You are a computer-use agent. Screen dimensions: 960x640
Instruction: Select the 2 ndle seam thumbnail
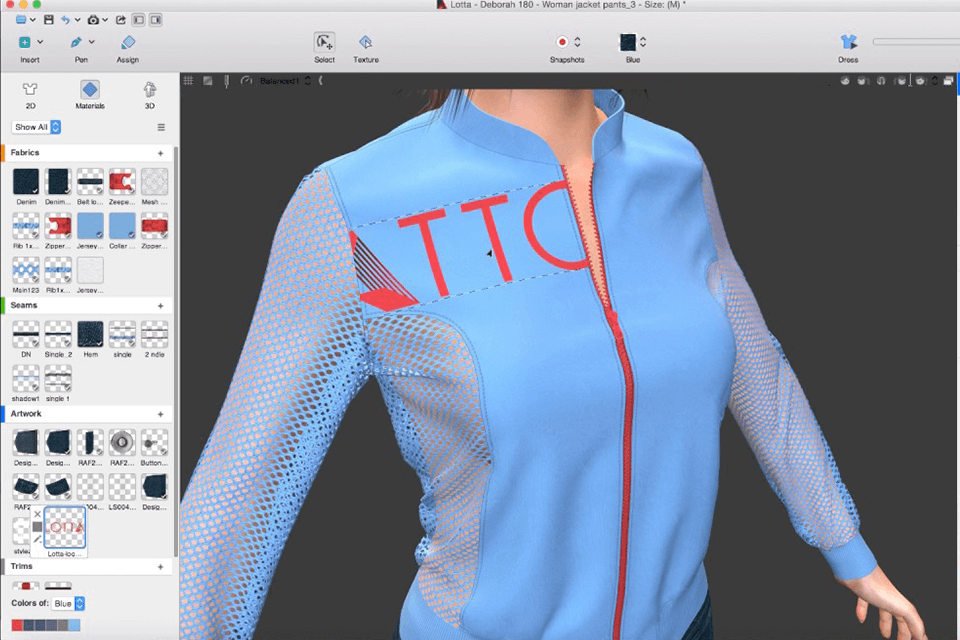coord(154,335)
